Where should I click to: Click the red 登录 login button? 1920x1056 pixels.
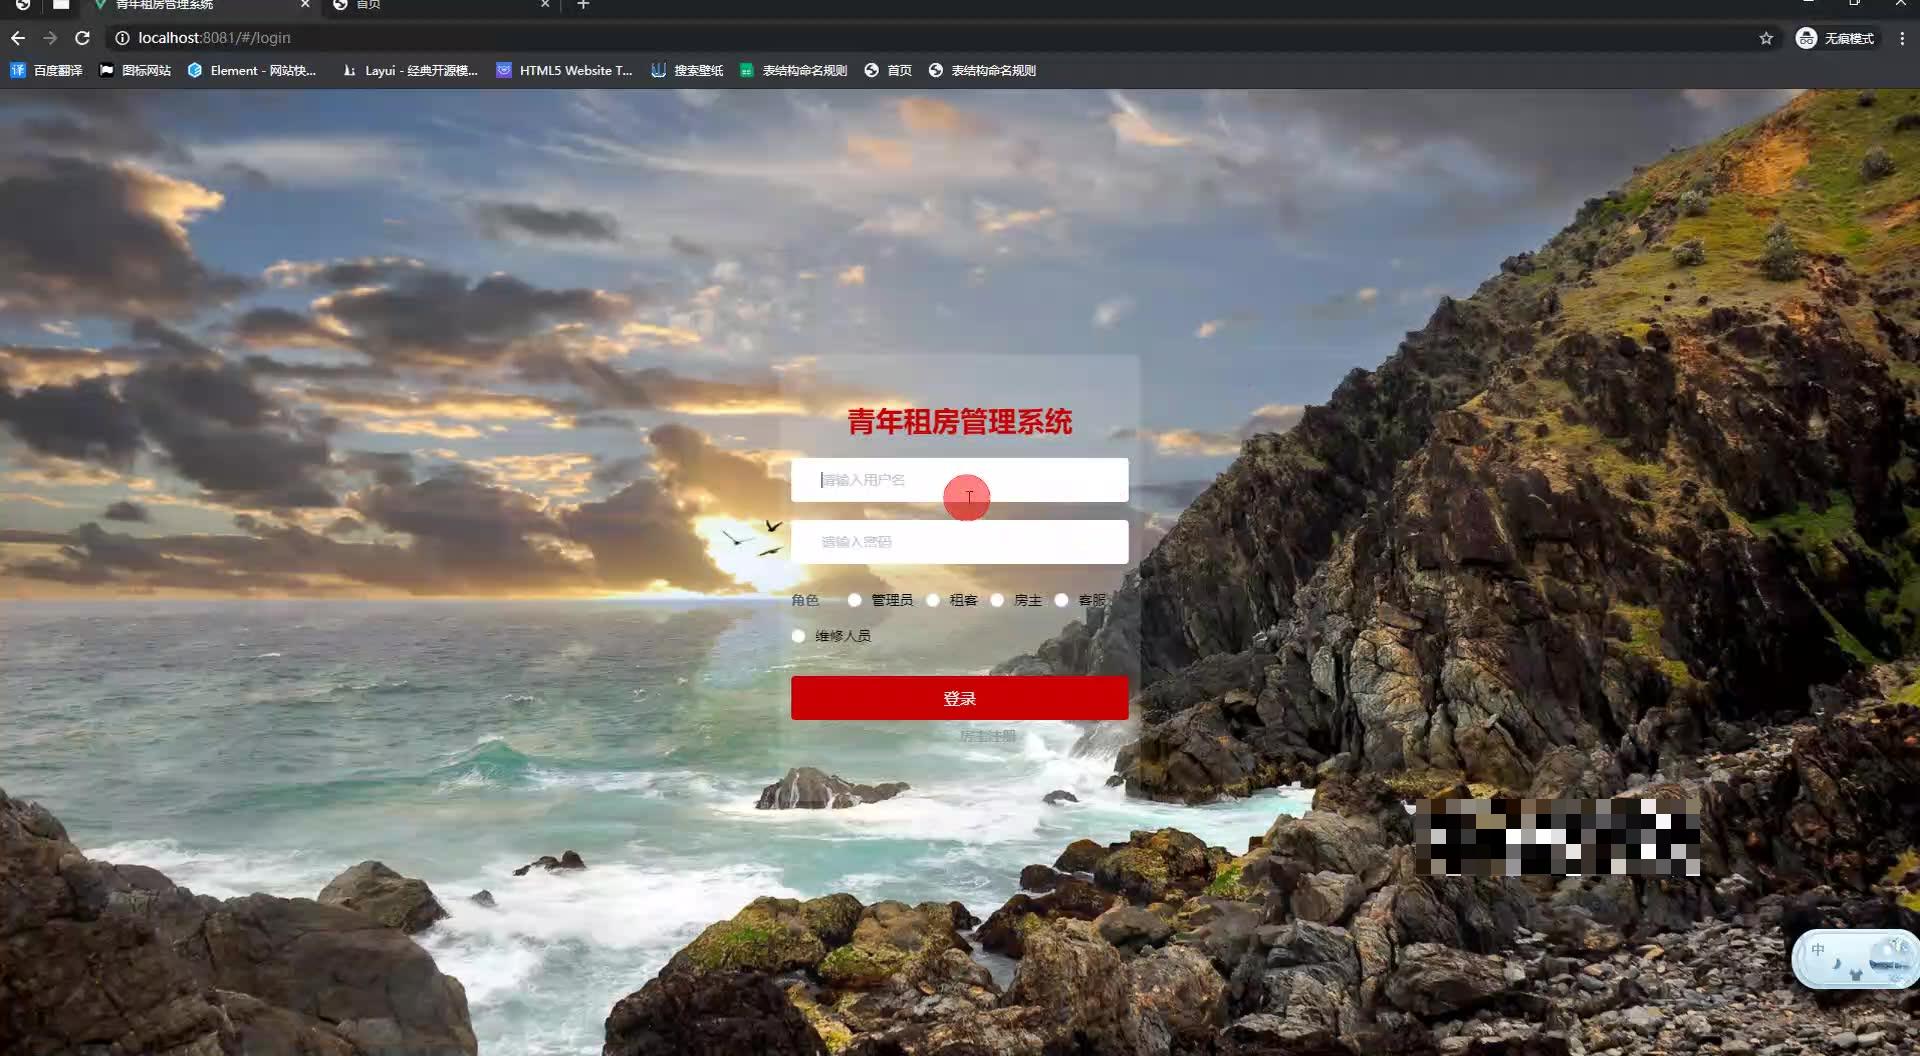tap(958, 697)
